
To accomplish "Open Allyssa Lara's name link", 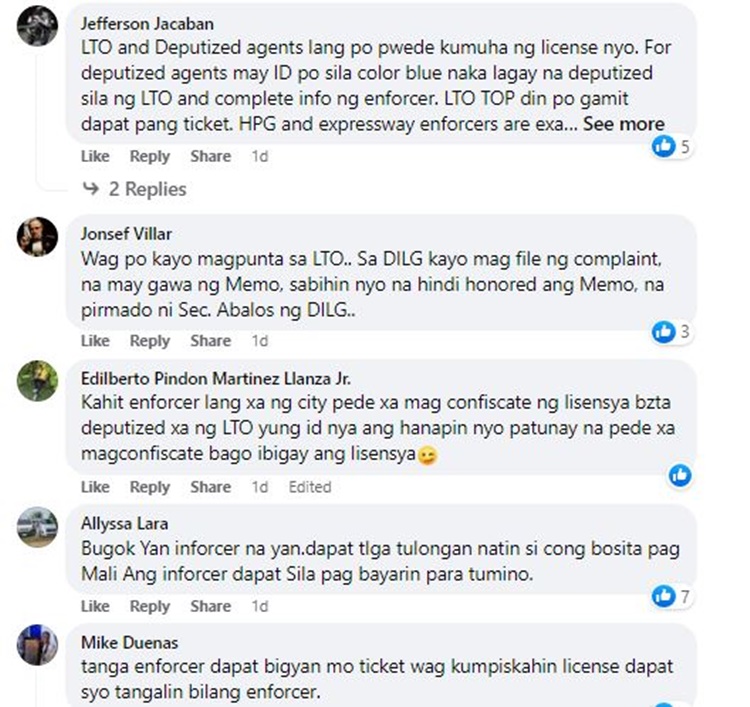I will 124,523.
